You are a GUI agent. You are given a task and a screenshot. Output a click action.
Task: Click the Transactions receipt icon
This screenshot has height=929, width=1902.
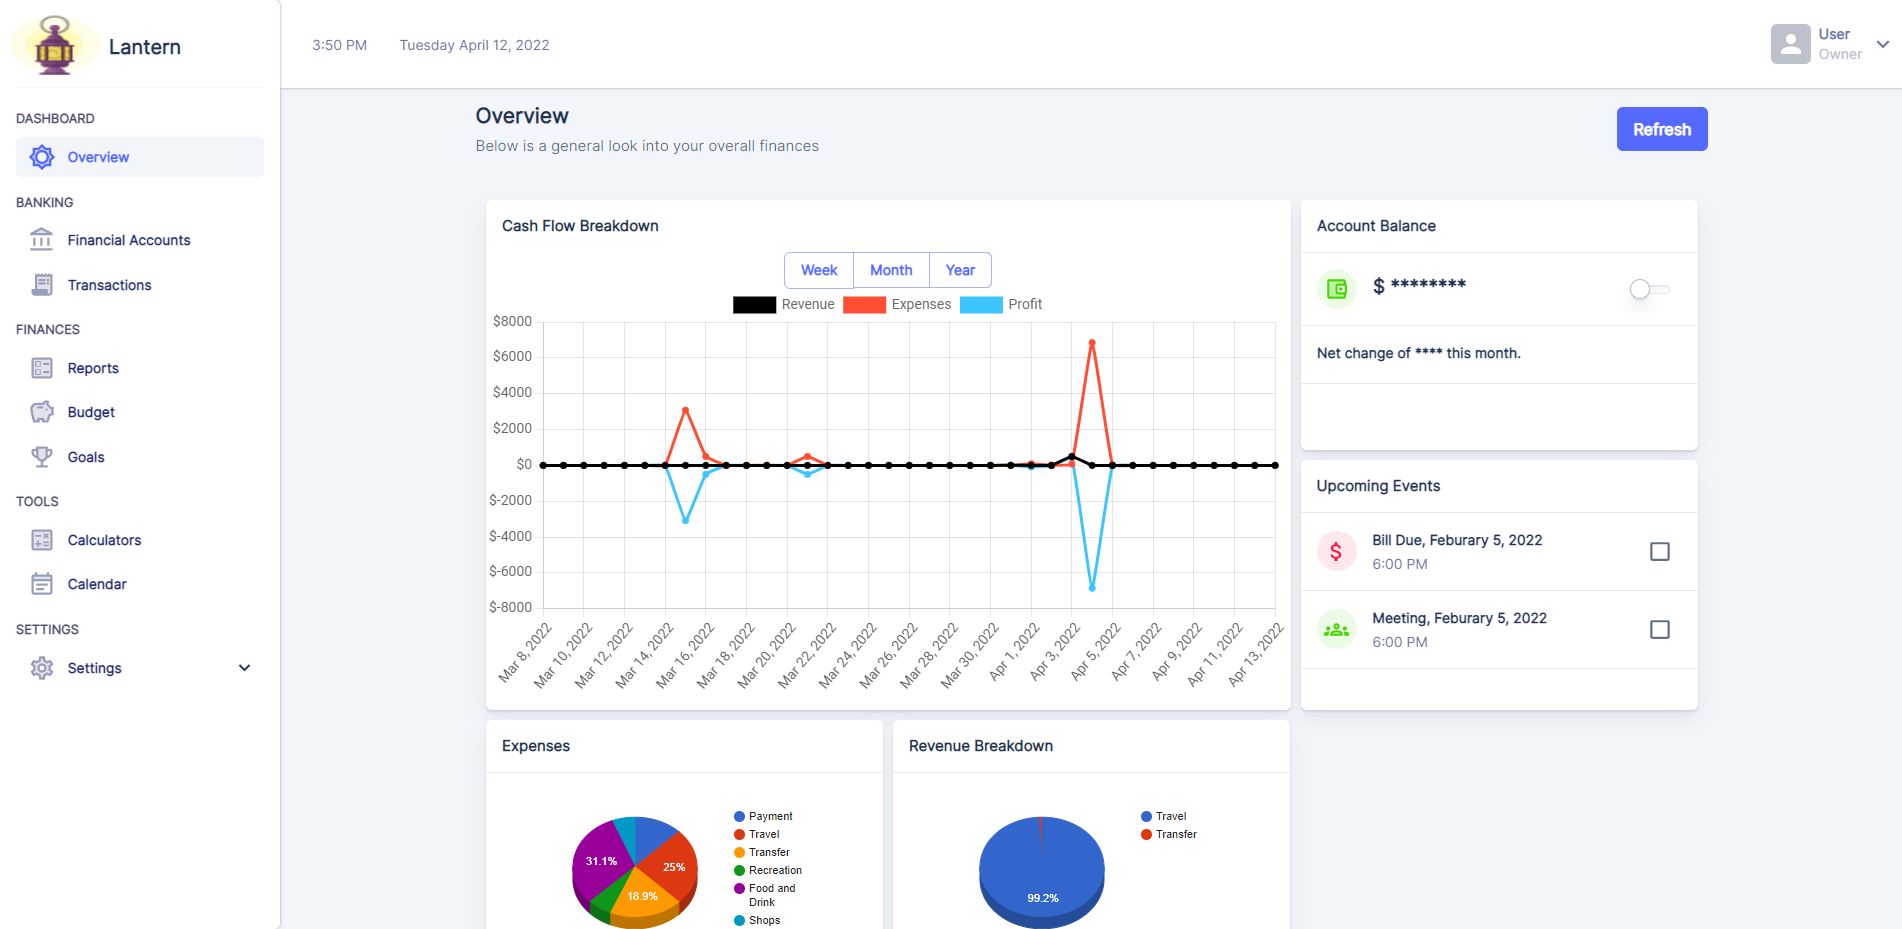pyautogui.click(x=42, y=285)
